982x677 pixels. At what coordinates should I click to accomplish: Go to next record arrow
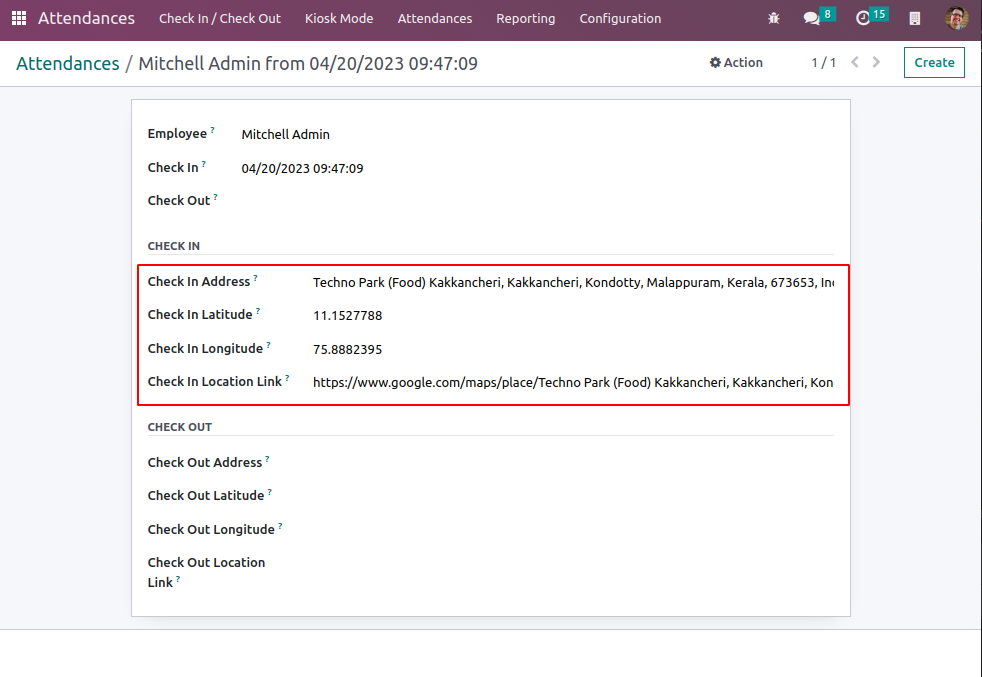(x=876, y=62)
